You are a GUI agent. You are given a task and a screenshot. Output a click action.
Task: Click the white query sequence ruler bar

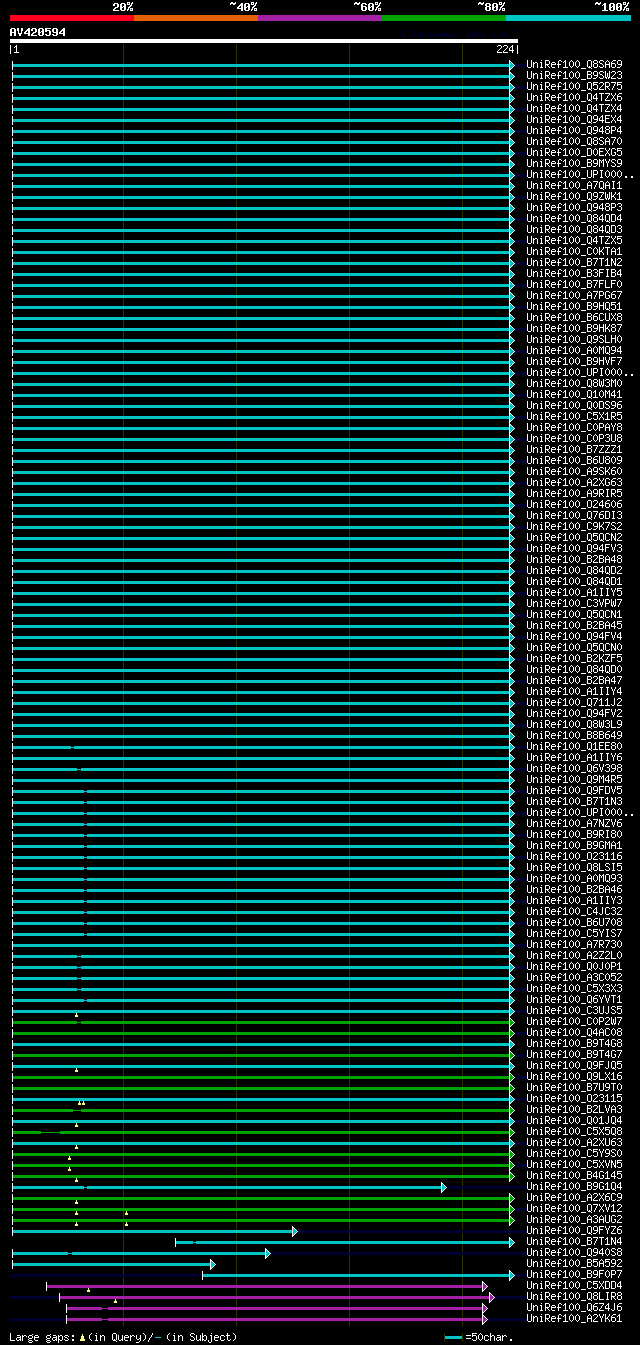pos(264,41)
